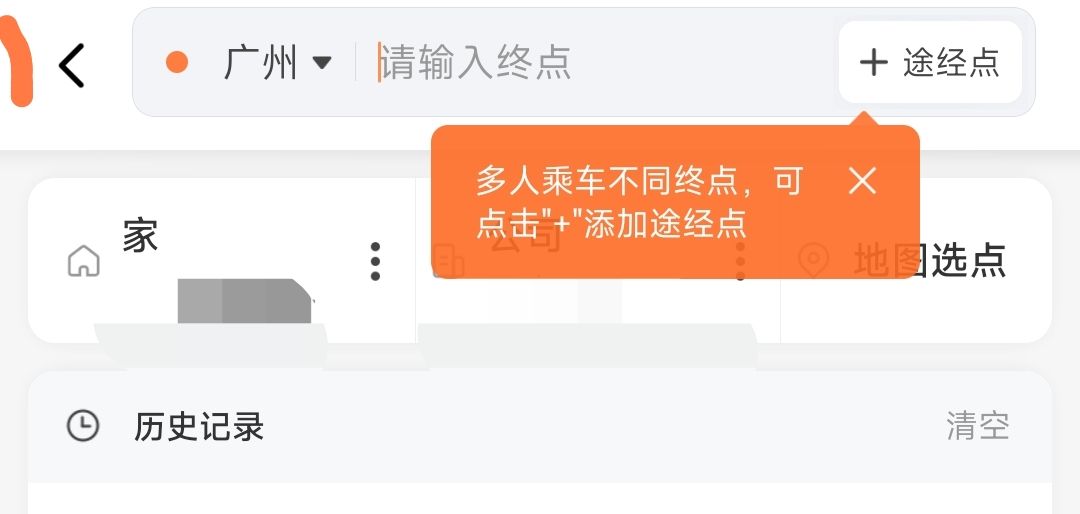Open the three-dot menu beside 家

[x=375, y=261]
